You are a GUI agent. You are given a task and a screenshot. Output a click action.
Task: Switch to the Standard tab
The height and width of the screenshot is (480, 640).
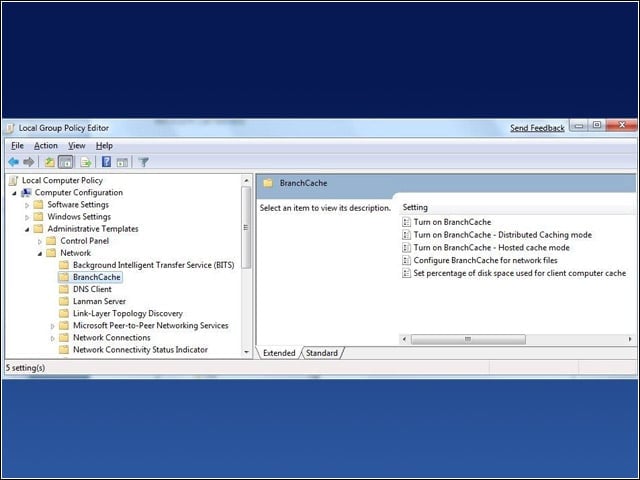[322, 353]
